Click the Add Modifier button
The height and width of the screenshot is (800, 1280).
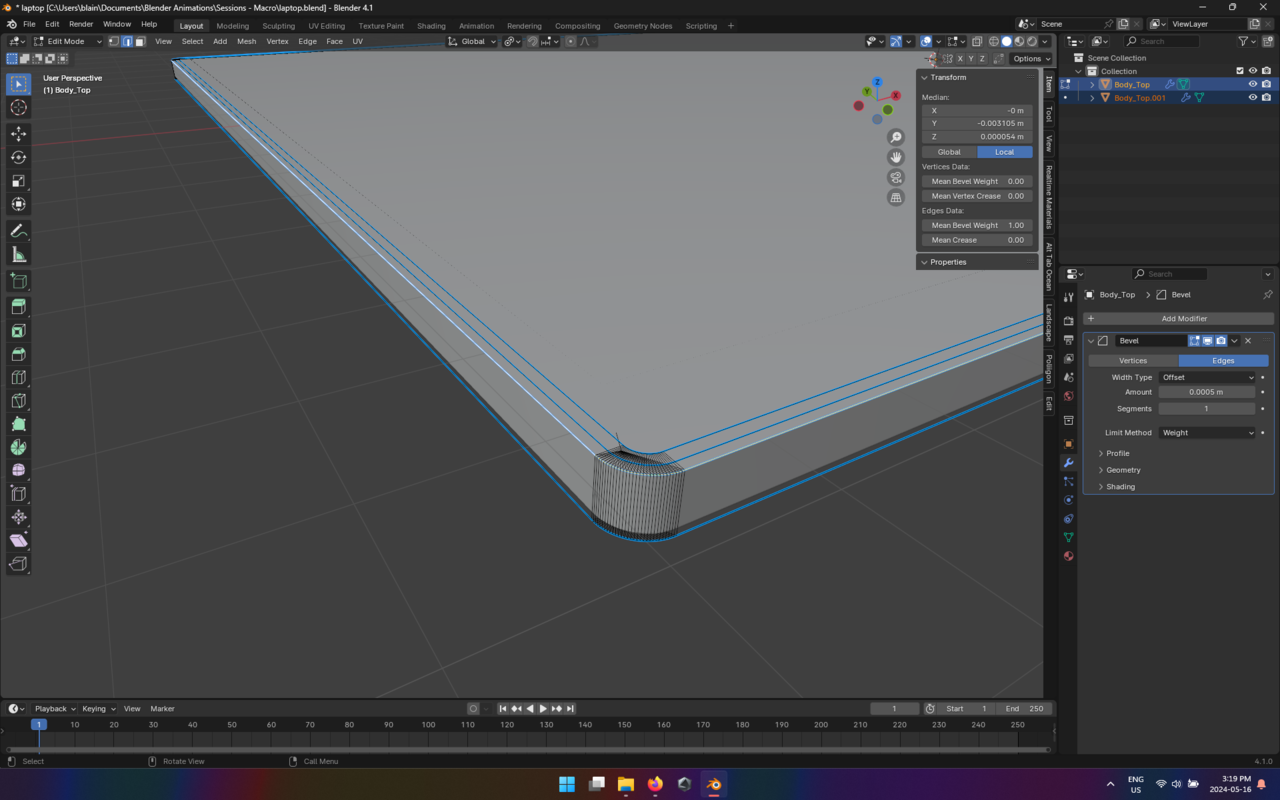pos(1178,318)
